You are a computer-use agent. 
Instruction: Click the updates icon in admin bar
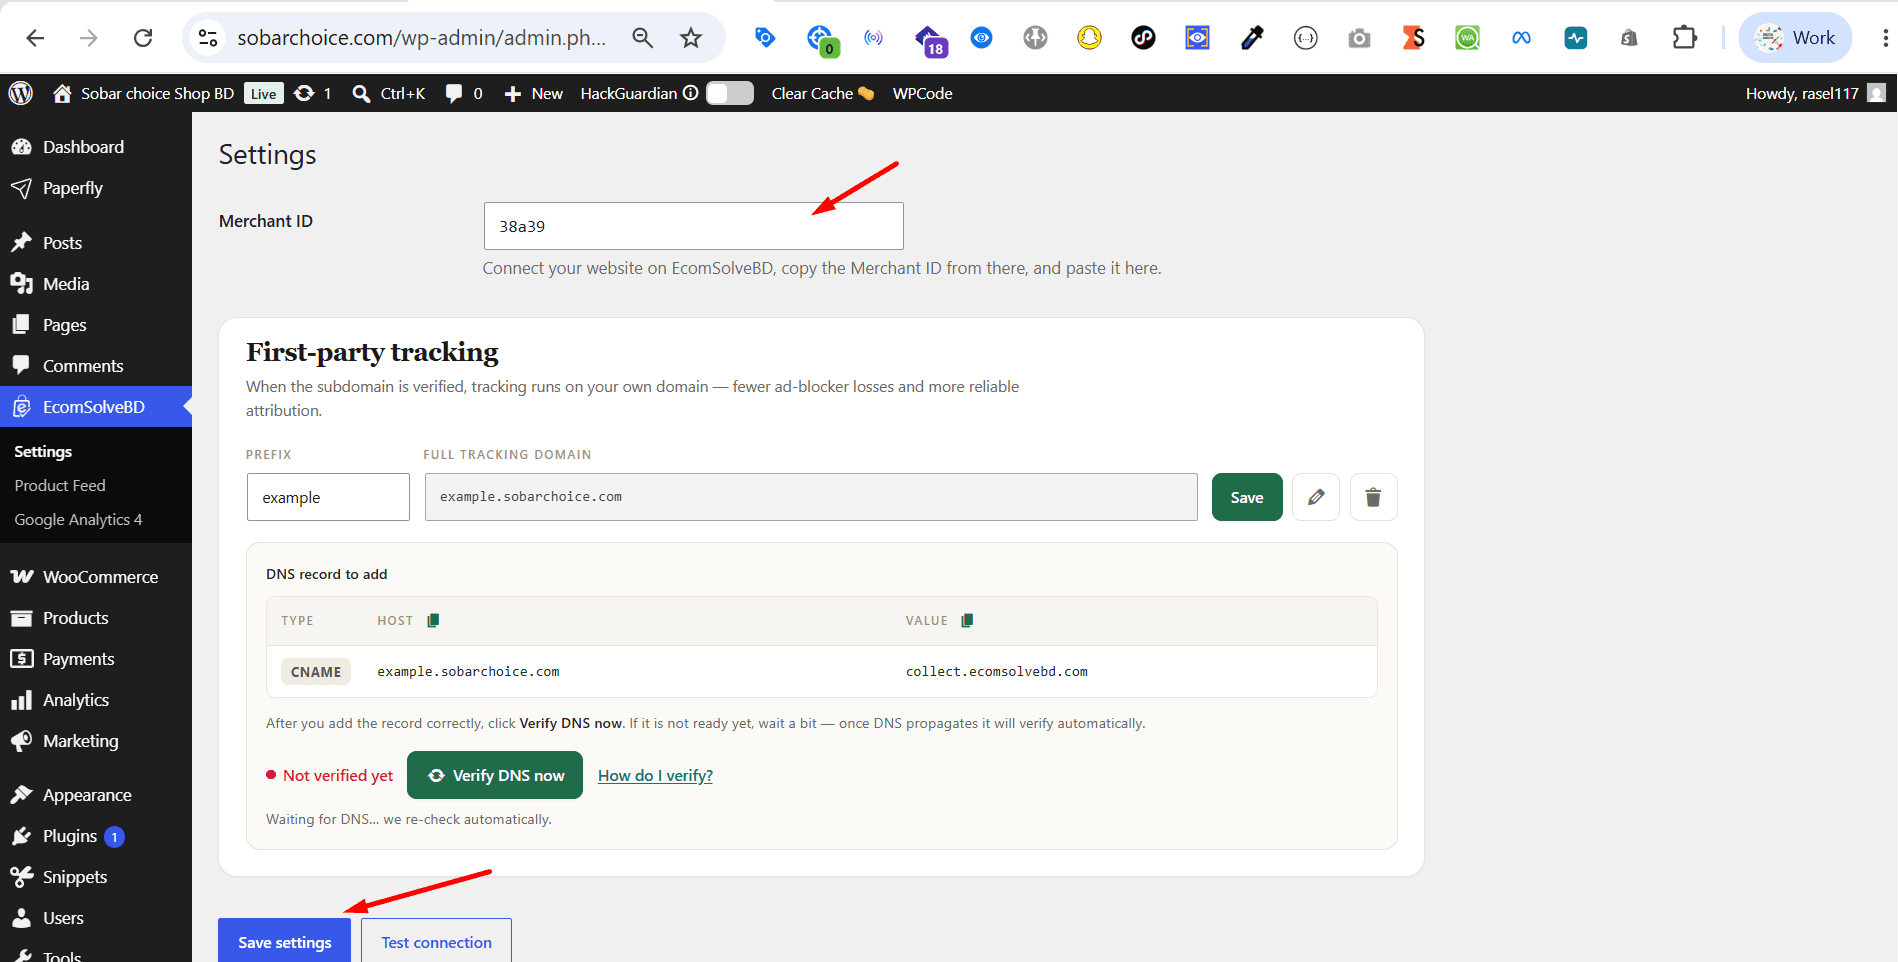(305, 93)
